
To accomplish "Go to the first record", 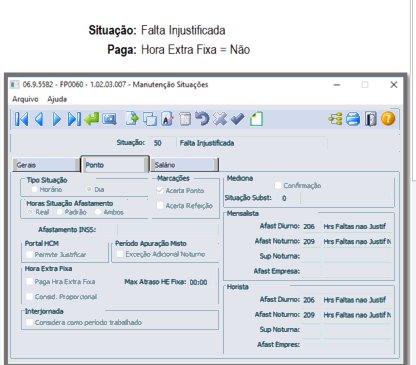I will pyautogui.click(x=22, y=119).
